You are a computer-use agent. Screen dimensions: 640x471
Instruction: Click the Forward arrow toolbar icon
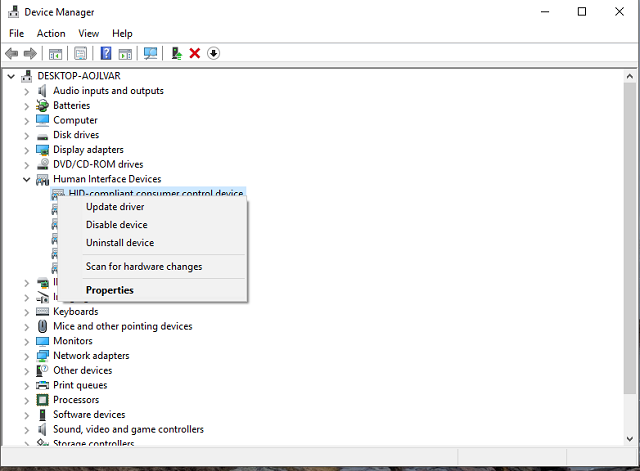30,53
